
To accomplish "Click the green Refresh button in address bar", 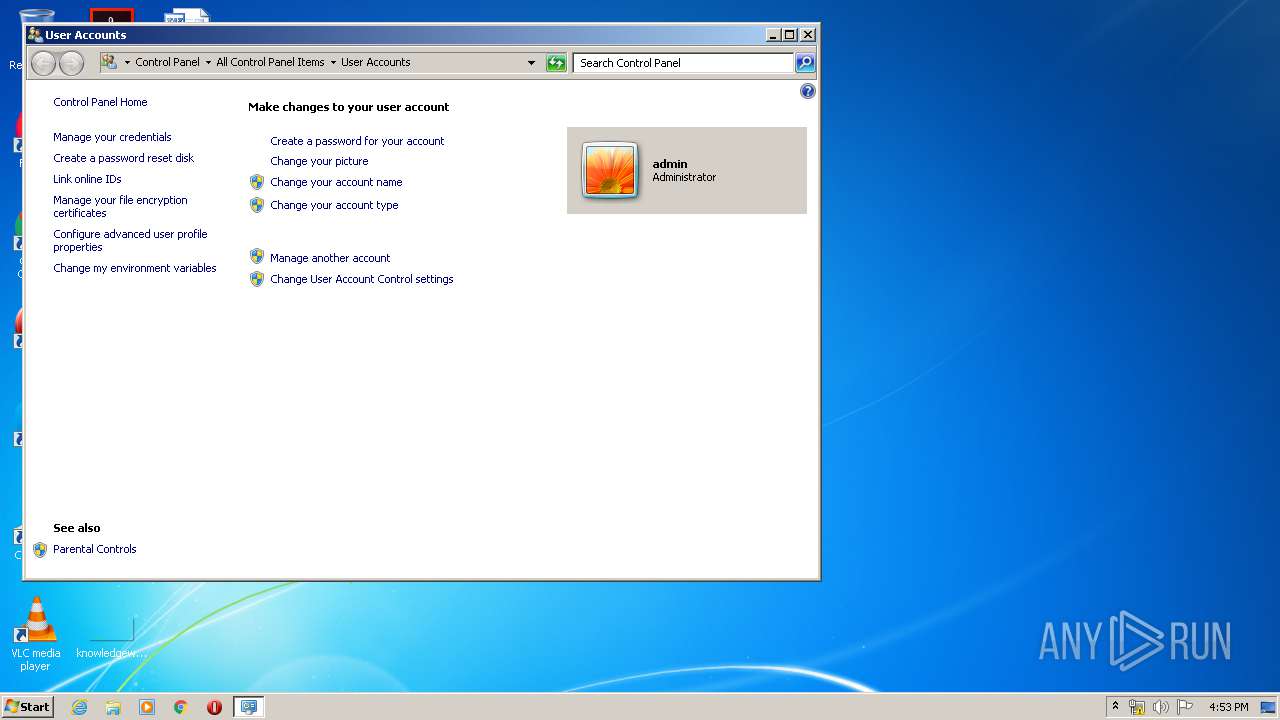I will click(x=556, y=63).
